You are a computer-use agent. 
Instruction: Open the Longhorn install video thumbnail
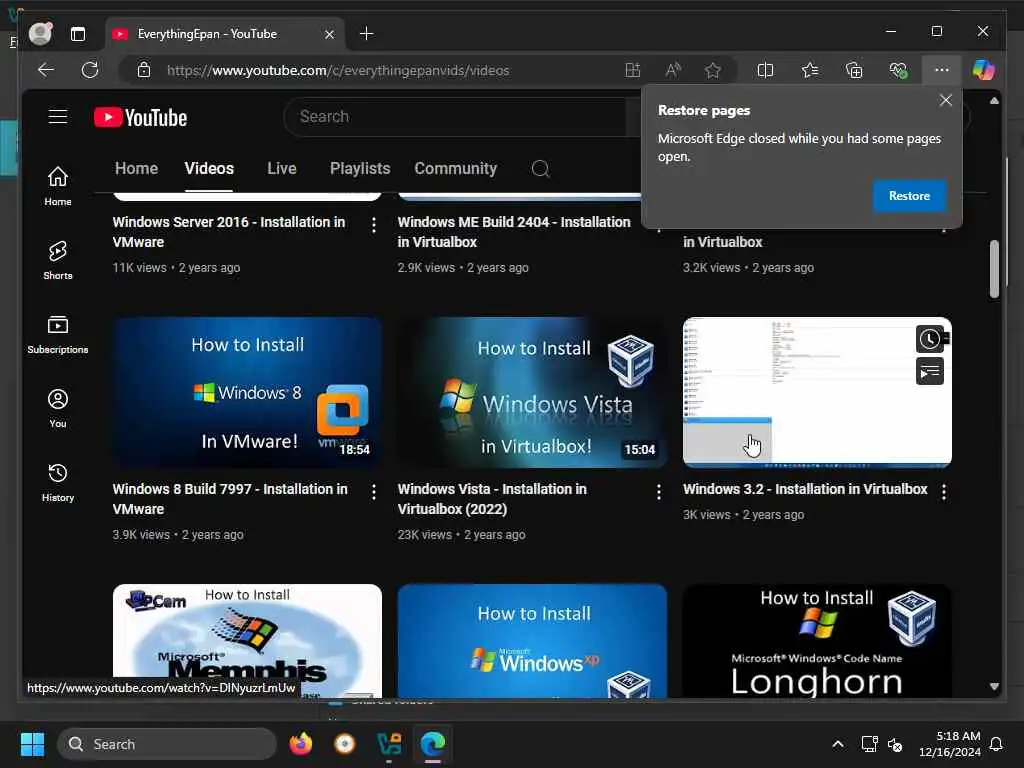817,641
